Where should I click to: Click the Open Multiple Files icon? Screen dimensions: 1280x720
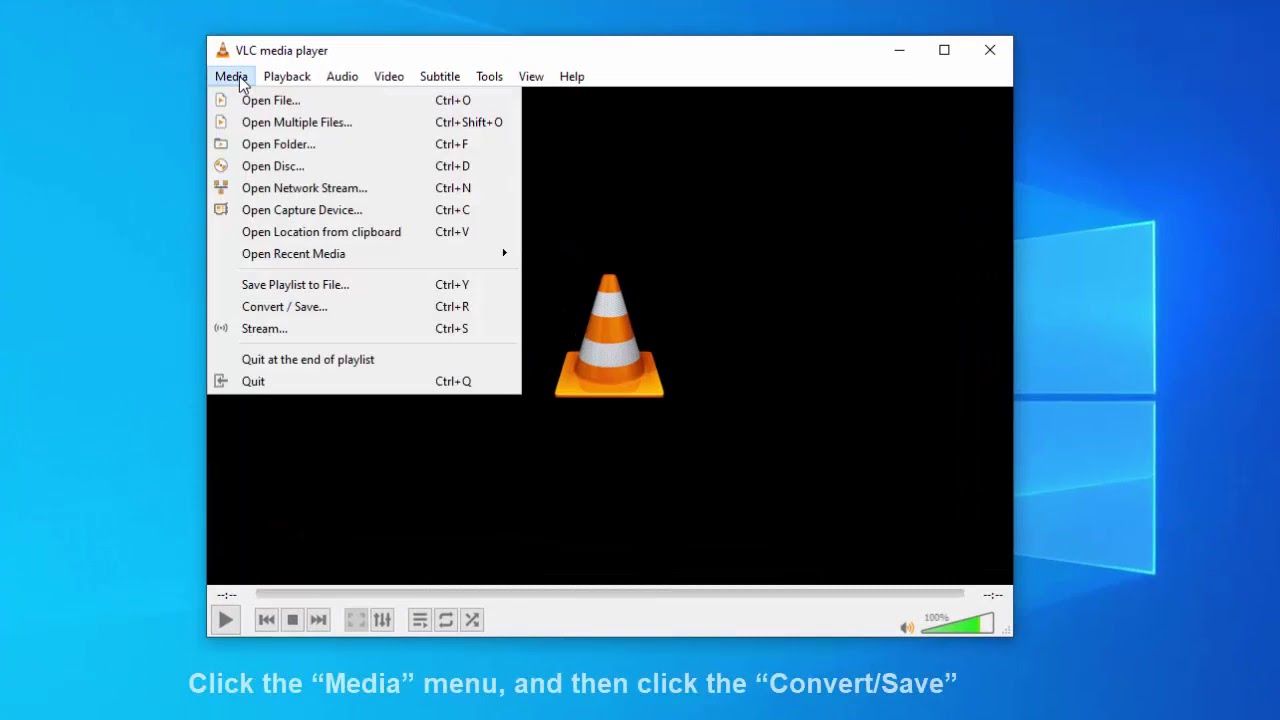pos(221,122)
